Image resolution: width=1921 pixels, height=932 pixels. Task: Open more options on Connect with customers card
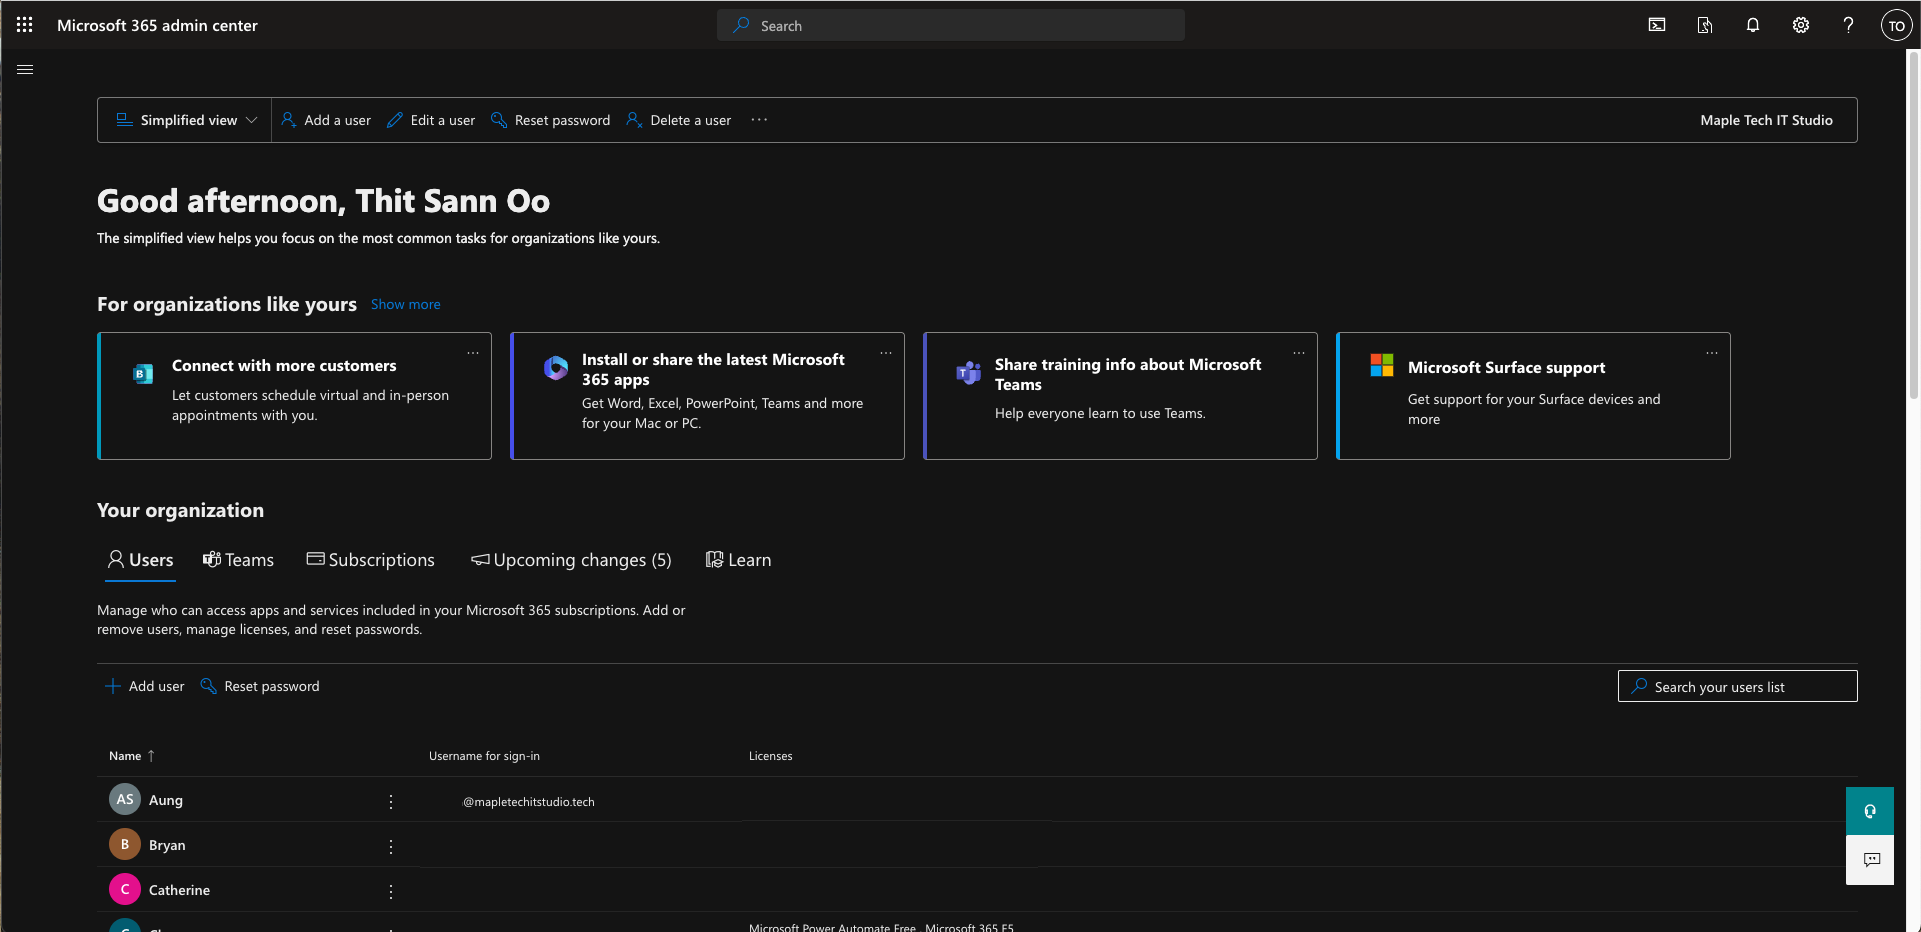(473, 353)
